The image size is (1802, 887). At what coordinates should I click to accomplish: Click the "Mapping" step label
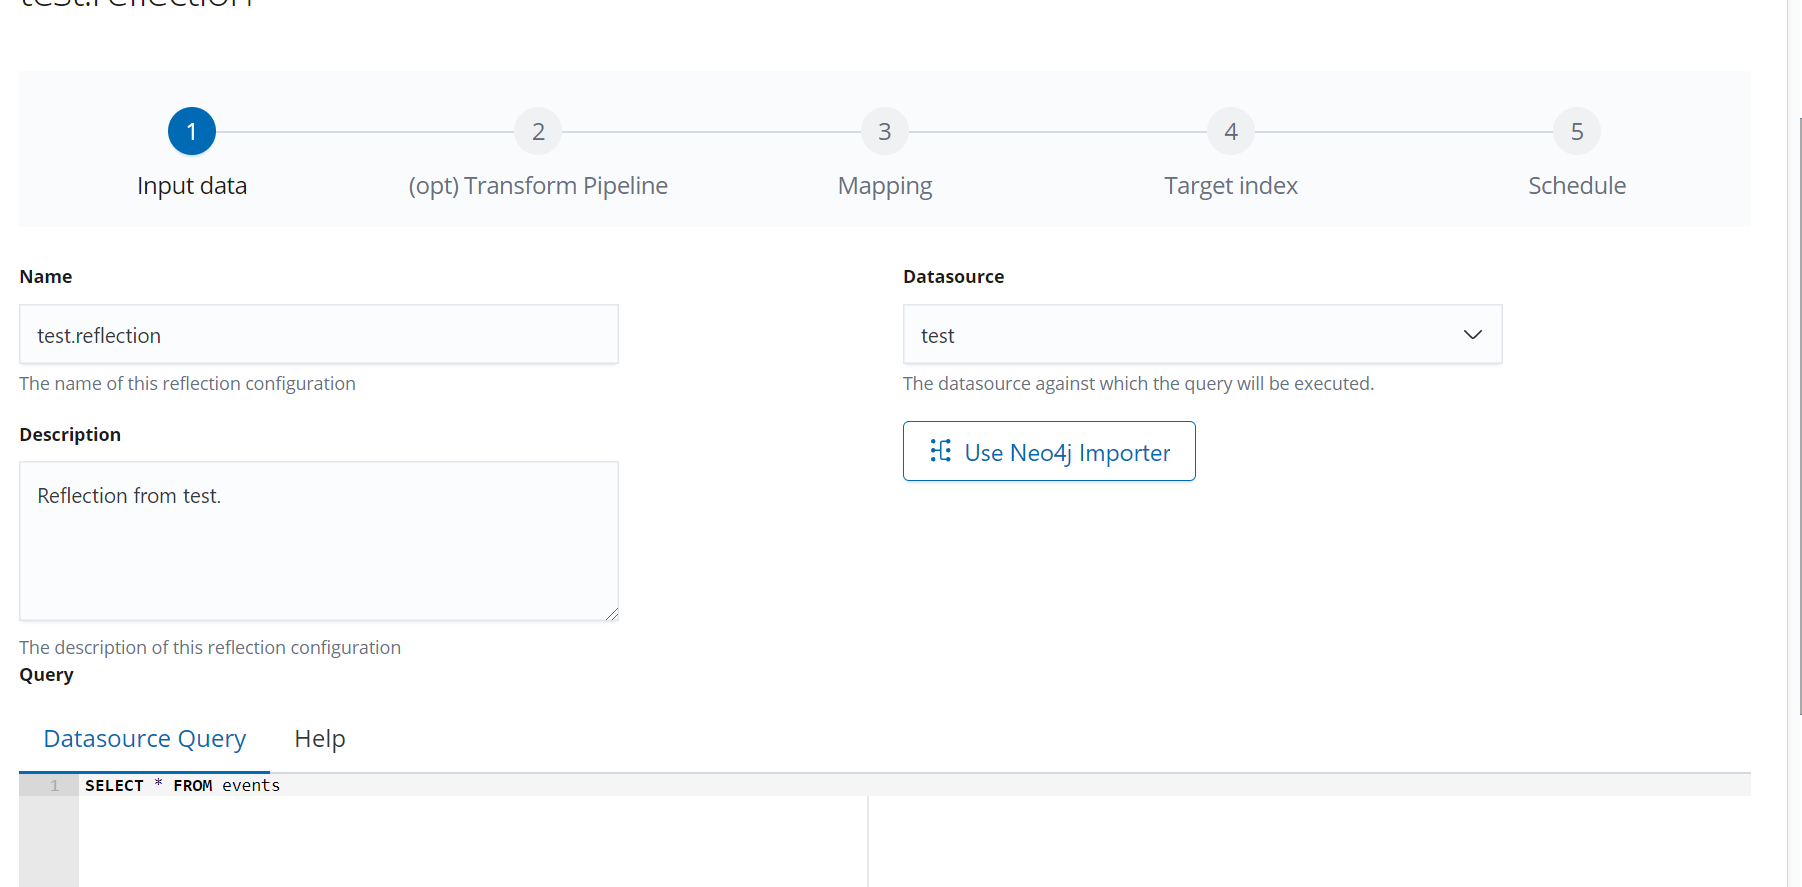[x=884, y=186]
